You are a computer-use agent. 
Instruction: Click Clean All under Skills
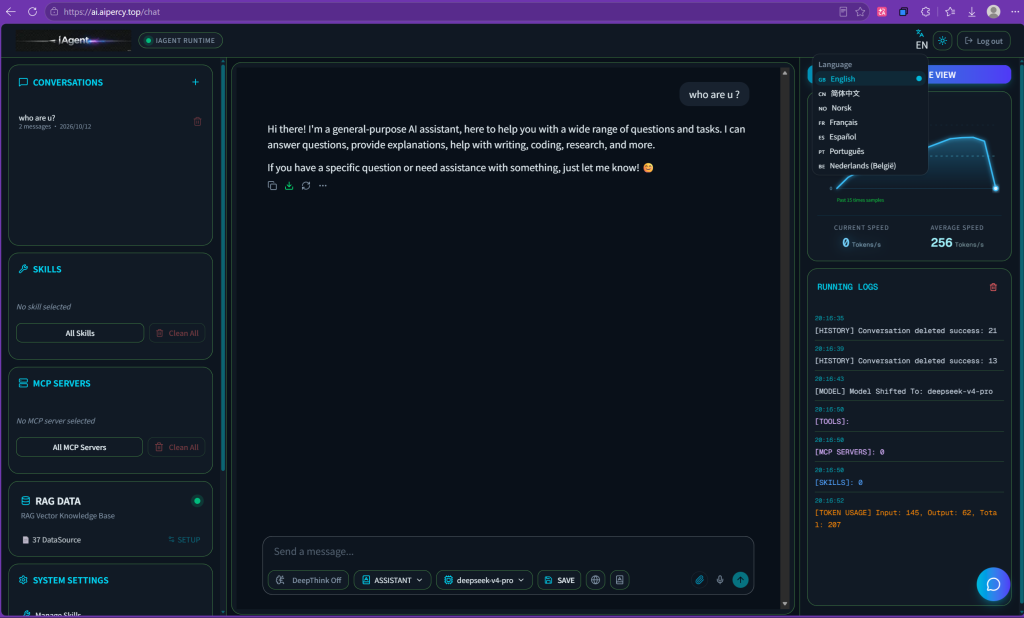pyautogui.click(x=177, y=333)
